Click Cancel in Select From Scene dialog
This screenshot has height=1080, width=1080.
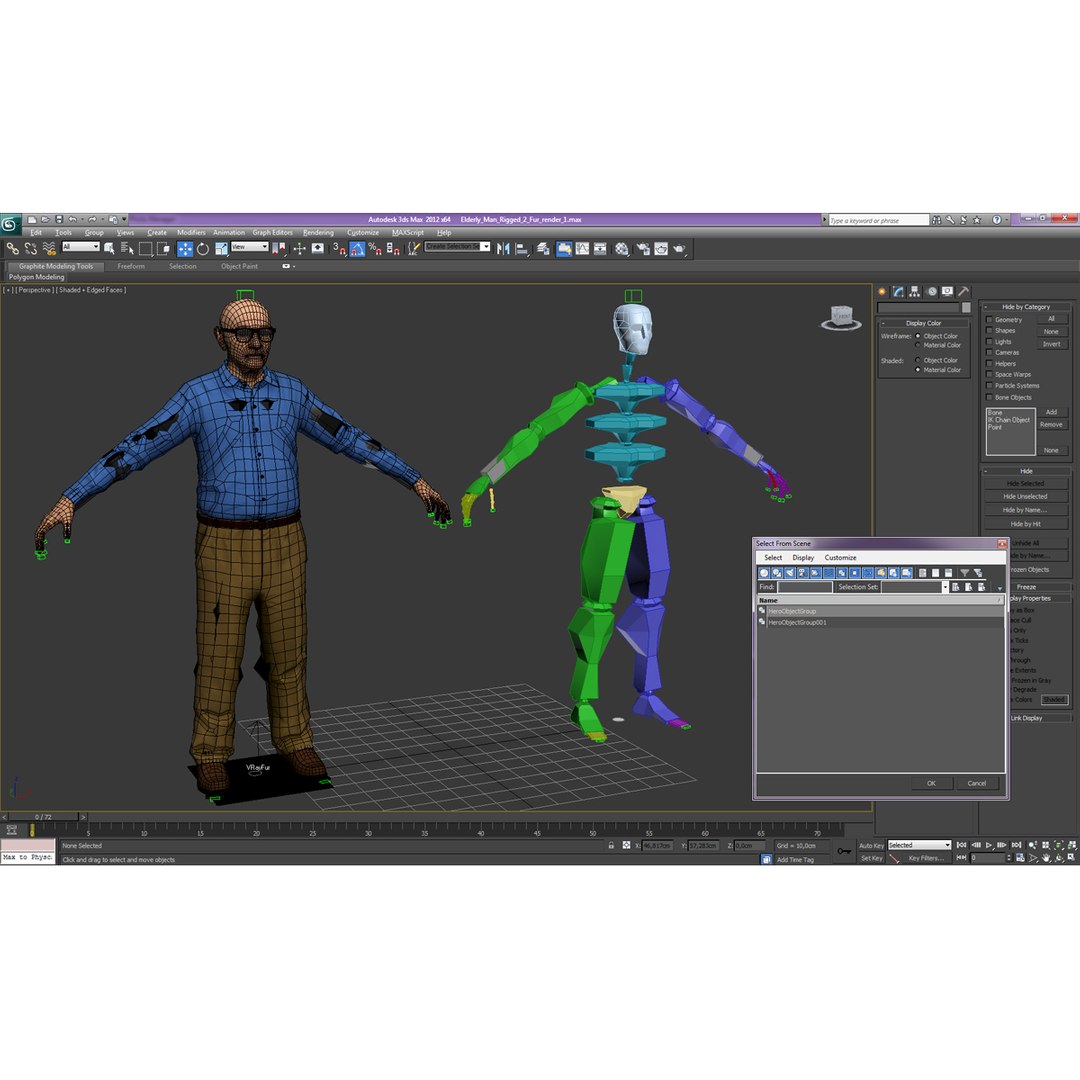point(977,783)
